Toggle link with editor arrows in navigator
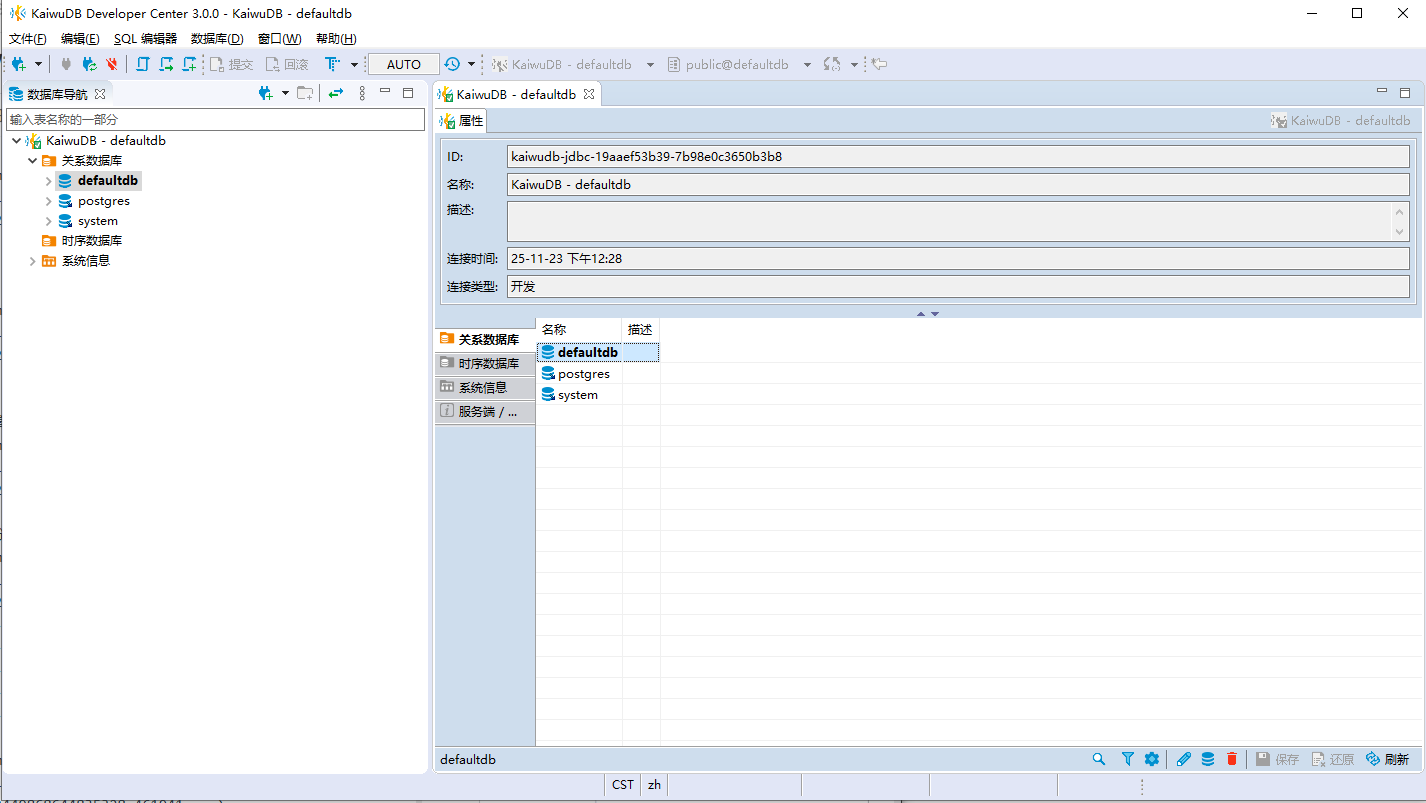1426x803 pixels. (336, 93)
